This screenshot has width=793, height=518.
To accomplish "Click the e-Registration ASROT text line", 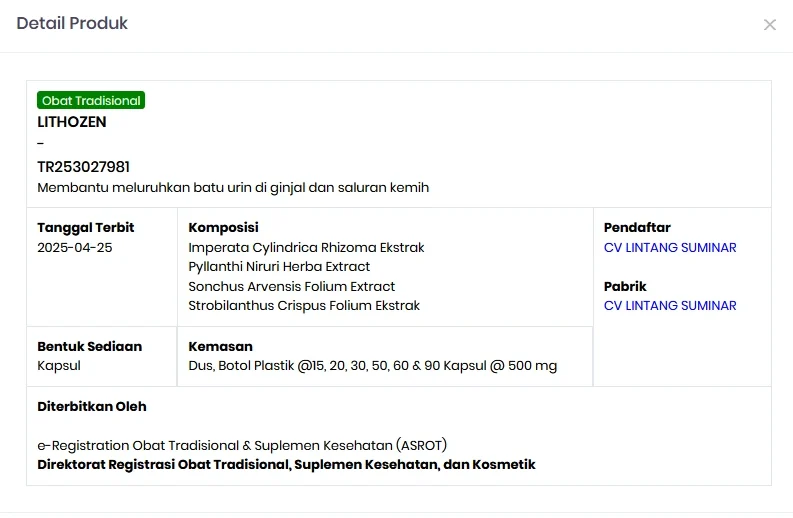I will (242, 445).
